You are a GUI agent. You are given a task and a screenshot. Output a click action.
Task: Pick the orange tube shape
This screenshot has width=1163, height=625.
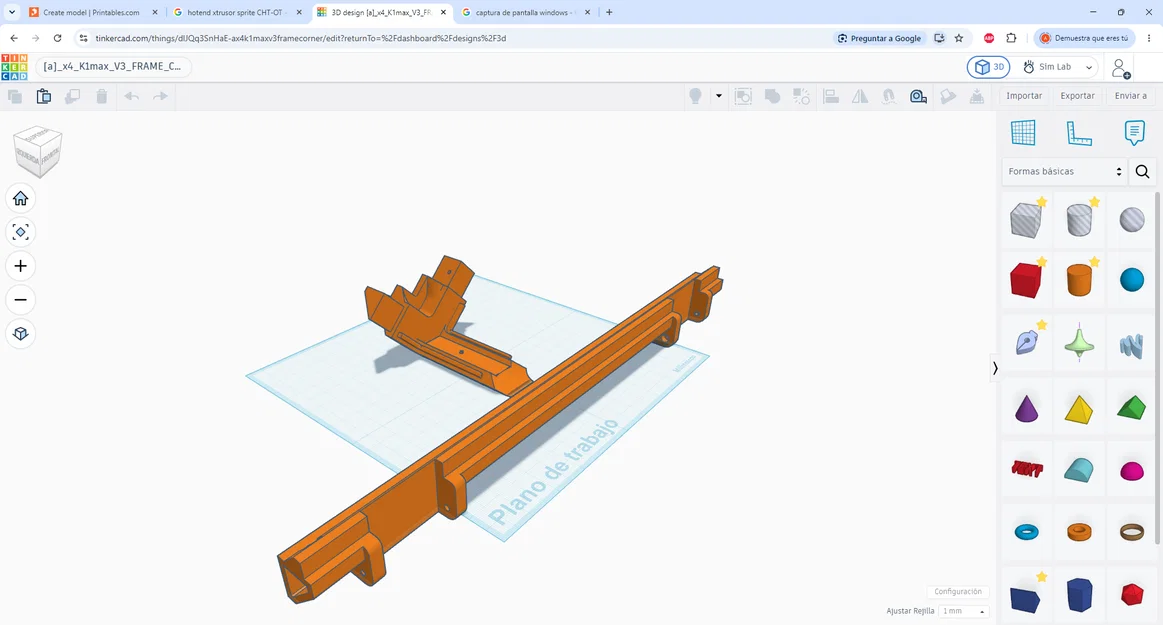coord(1079,532)
